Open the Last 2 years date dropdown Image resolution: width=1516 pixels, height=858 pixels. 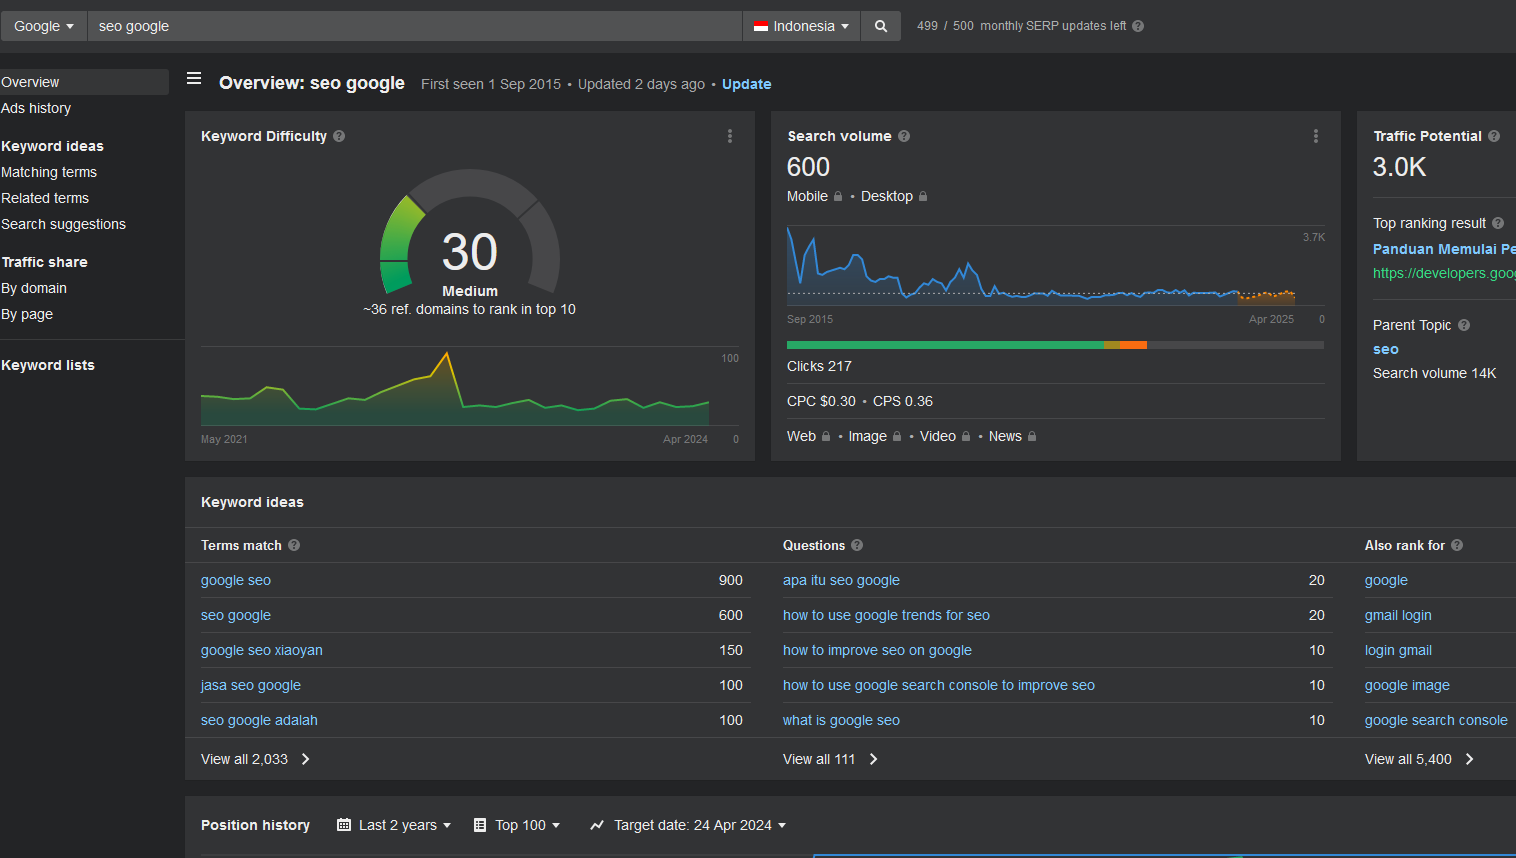pyautogui.click(x=394, y=825)
